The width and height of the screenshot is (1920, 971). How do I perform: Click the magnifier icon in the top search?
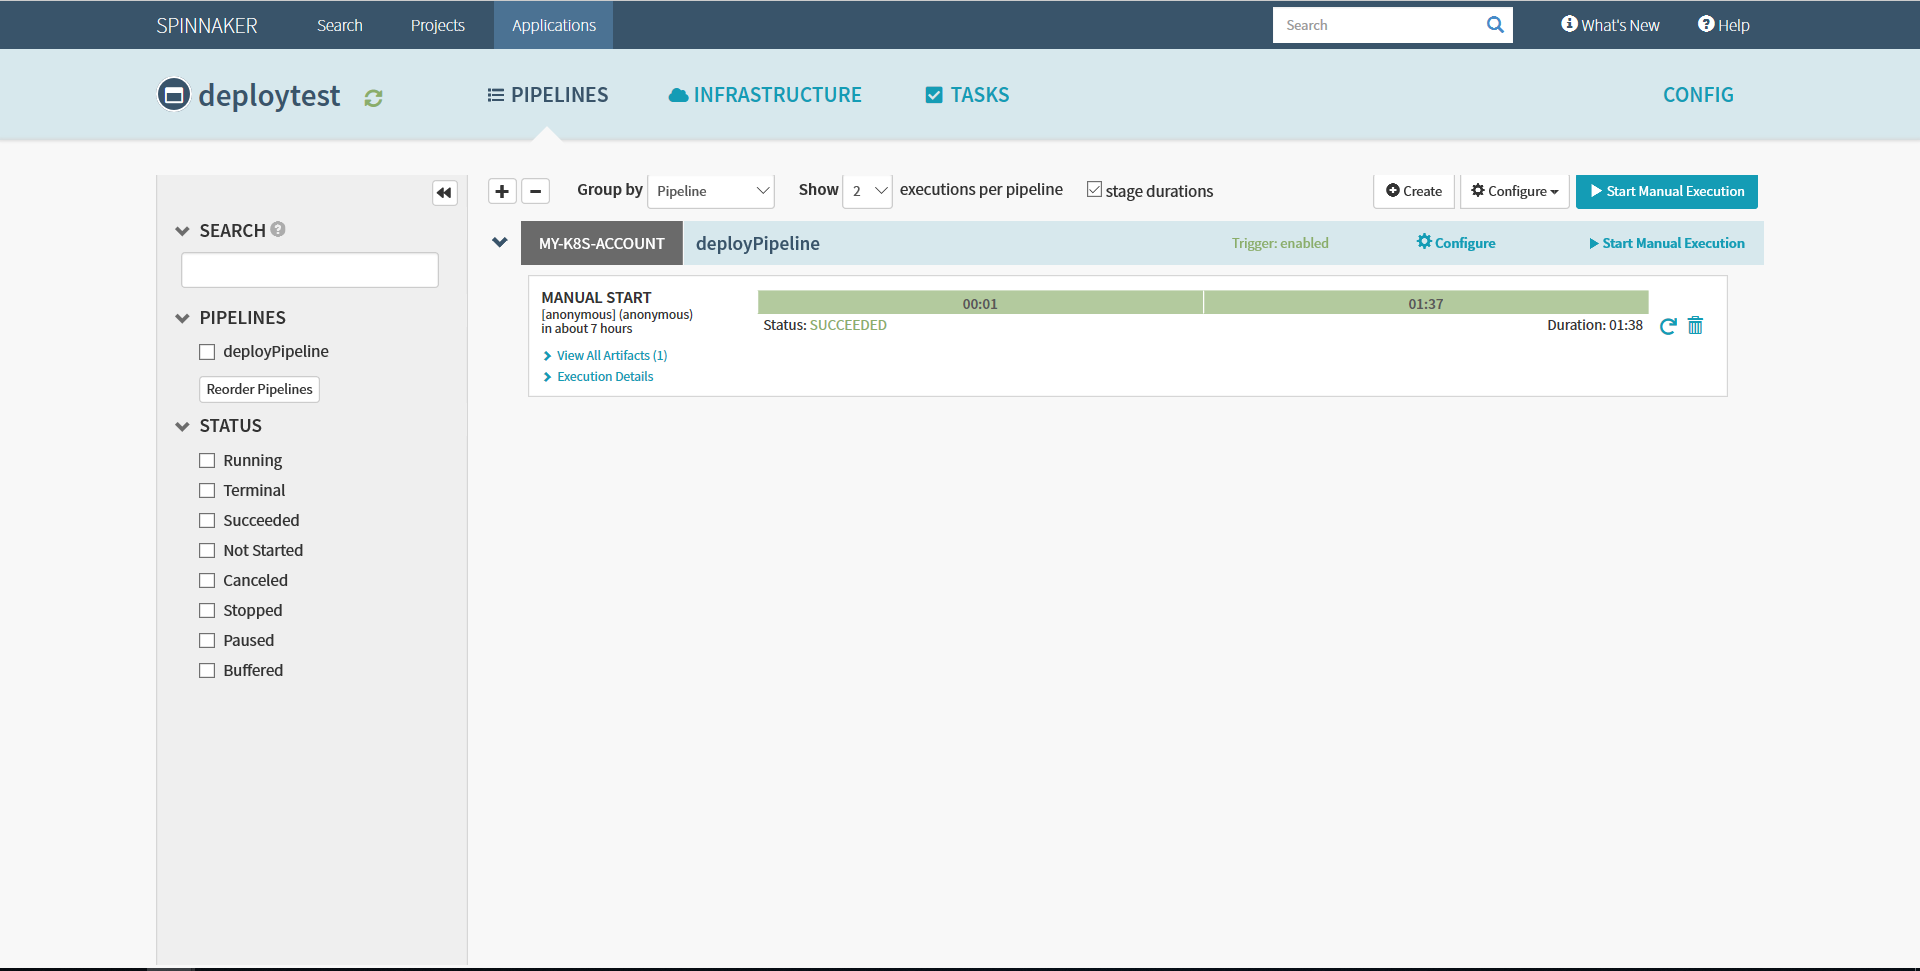coord(1495,25)
